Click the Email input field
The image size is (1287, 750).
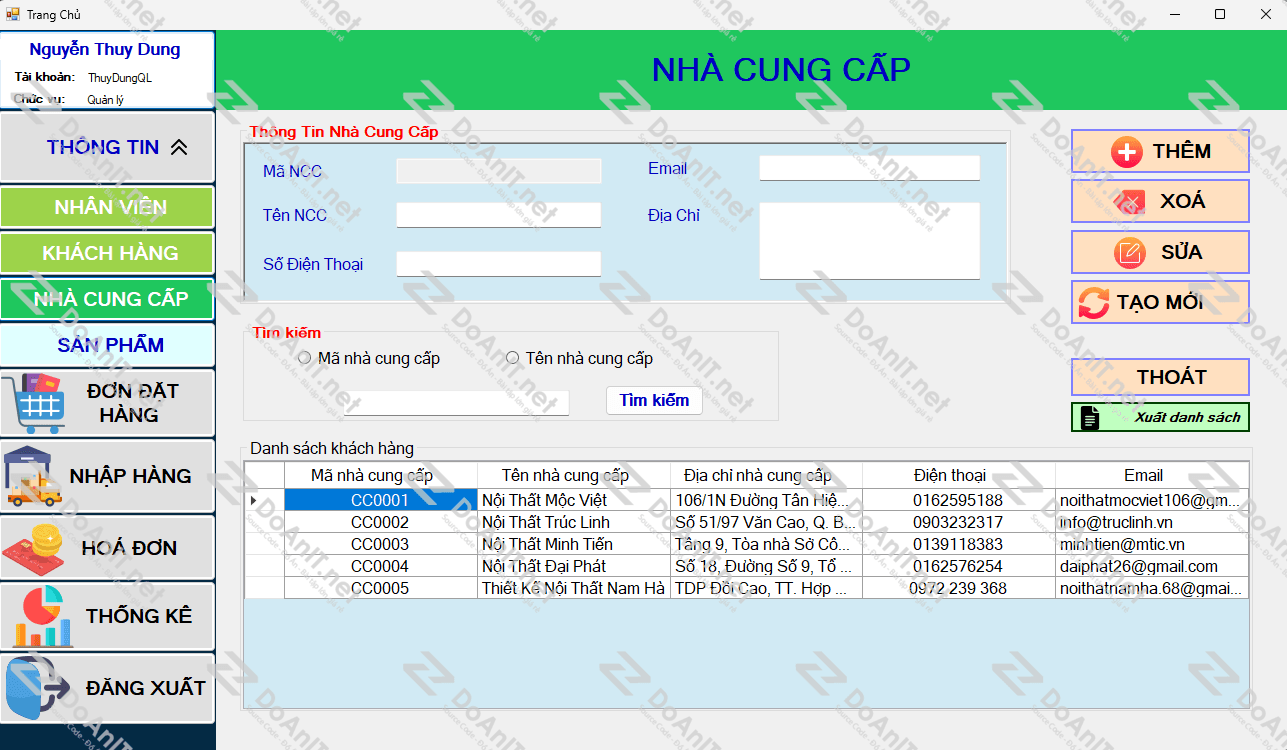tap(870, 168)
